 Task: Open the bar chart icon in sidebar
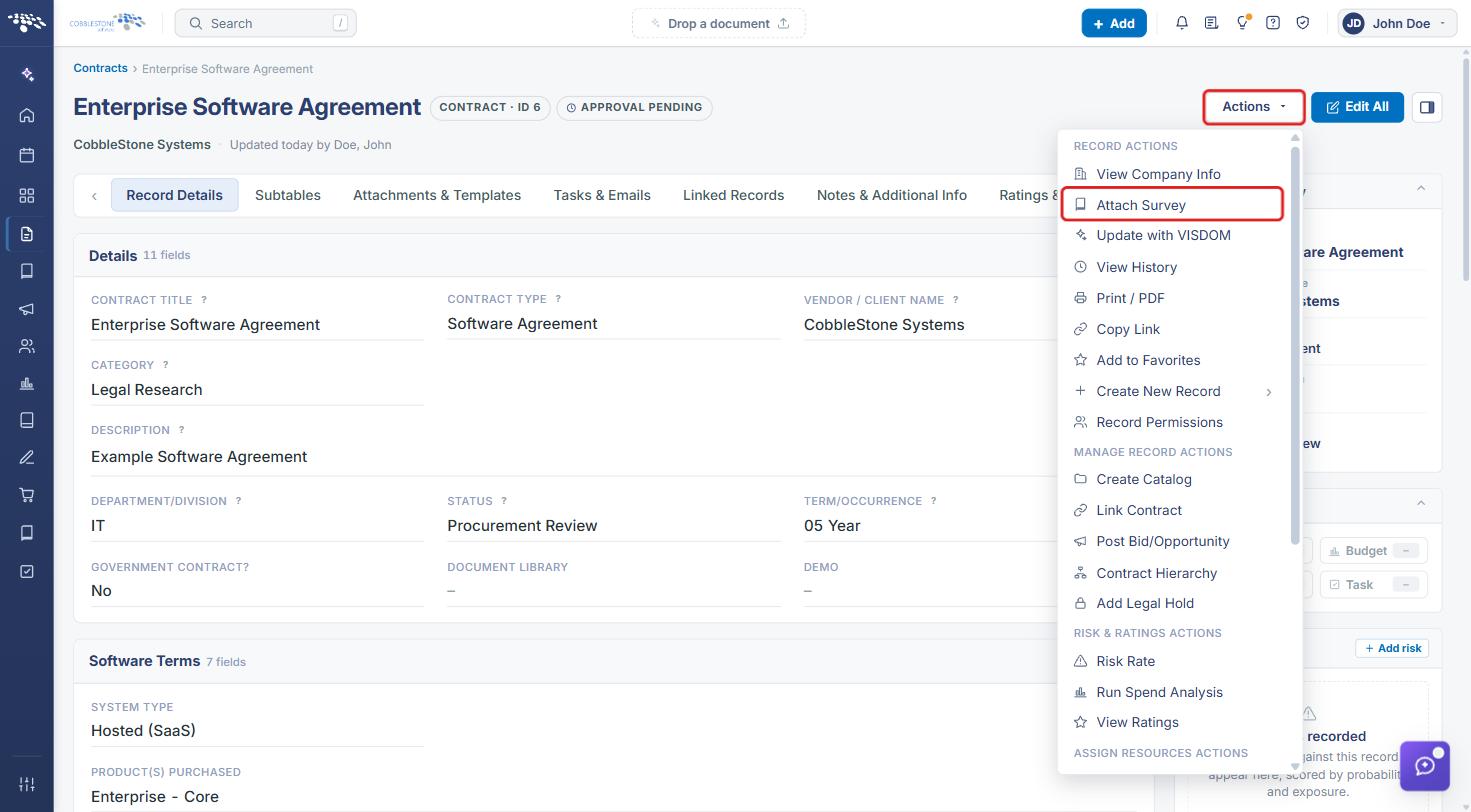coord(27,383)
